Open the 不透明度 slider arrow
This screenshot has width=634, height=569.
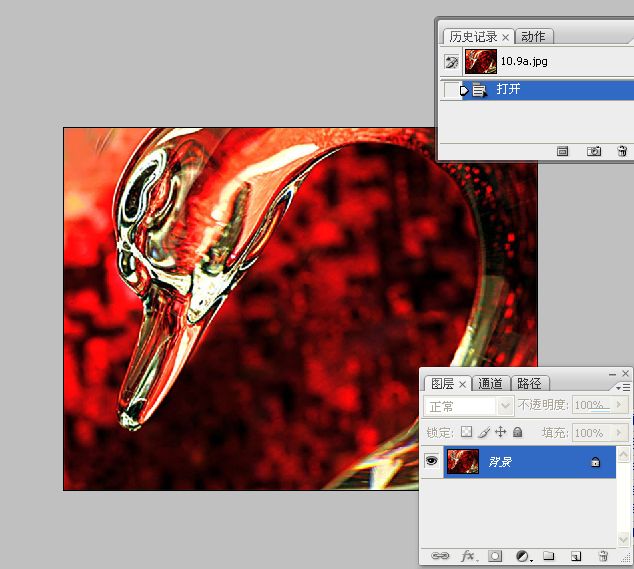click(x=619, y=404)
